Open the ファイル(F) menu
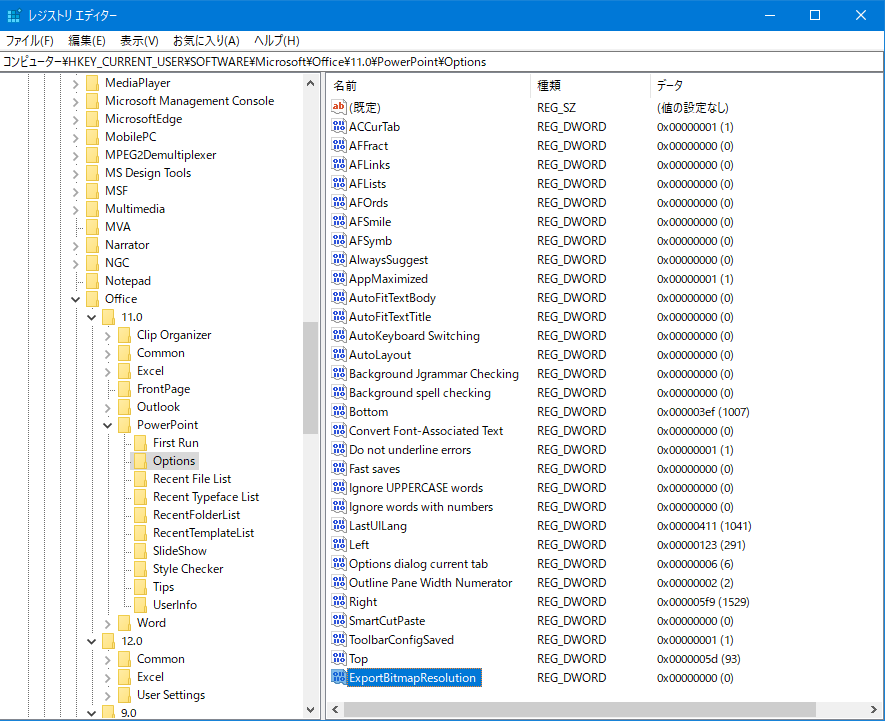The image size is (885, 721). pos(29,41)
